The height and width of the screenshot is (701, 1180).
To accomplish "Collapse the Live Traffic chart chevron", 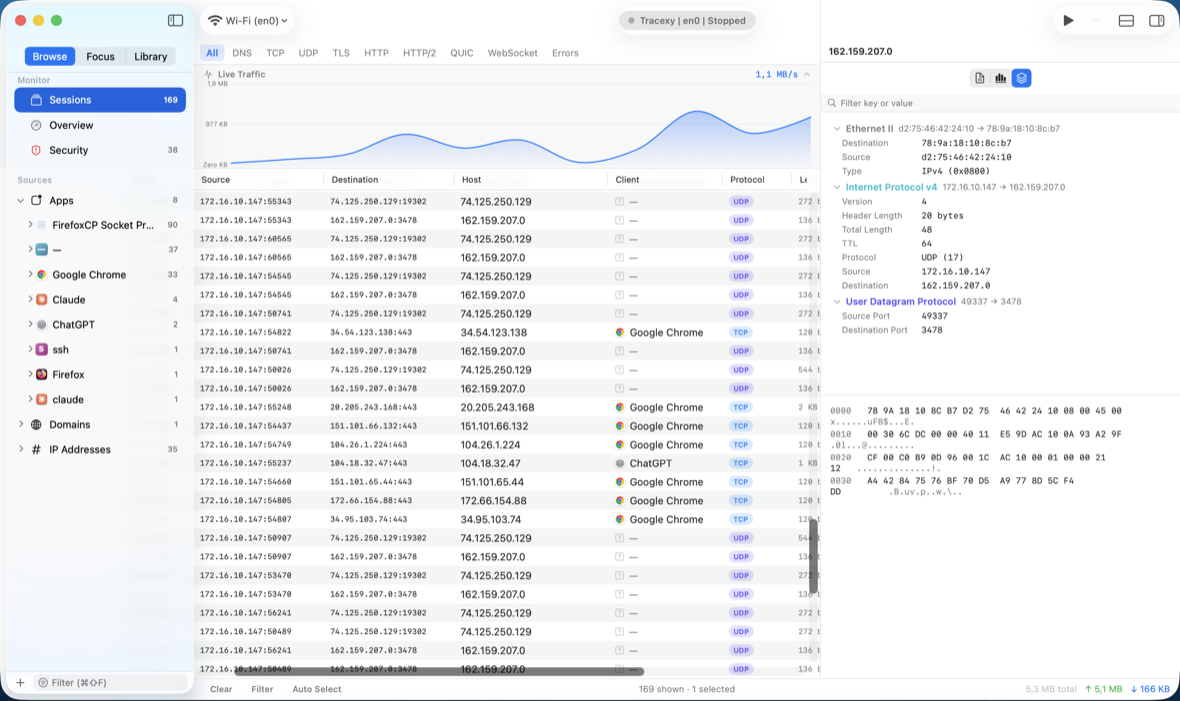I will (x=807, y=75).
